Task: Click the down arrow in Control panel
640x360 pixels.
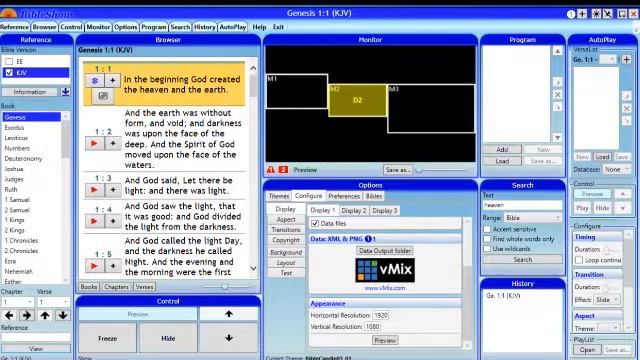Action: pyautogui.click(x=229, y=338)
